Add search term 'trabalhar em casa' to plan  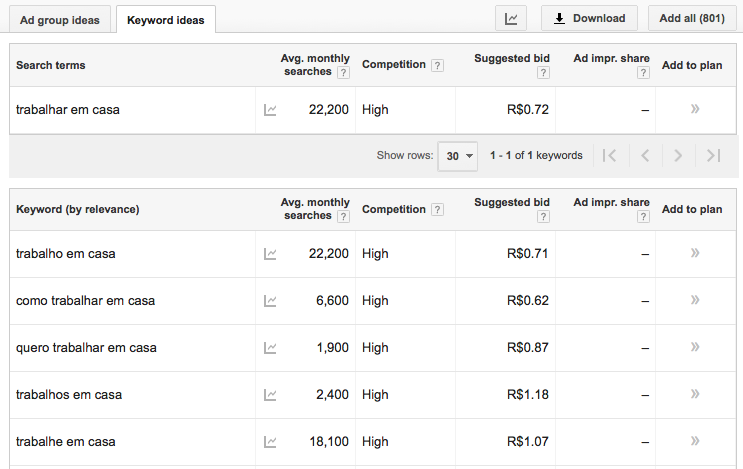pyautogui.click(x=694, y=109)
